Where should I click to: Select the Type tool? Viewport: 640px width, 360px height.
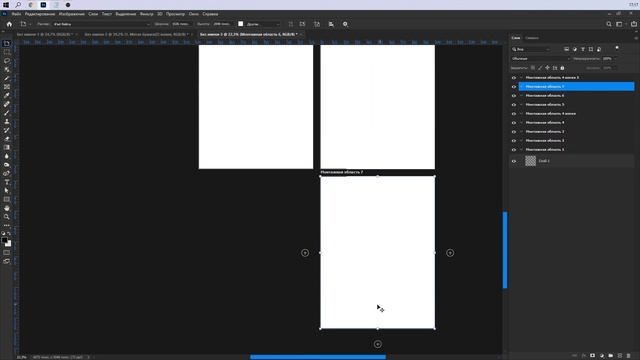[7, 182]
